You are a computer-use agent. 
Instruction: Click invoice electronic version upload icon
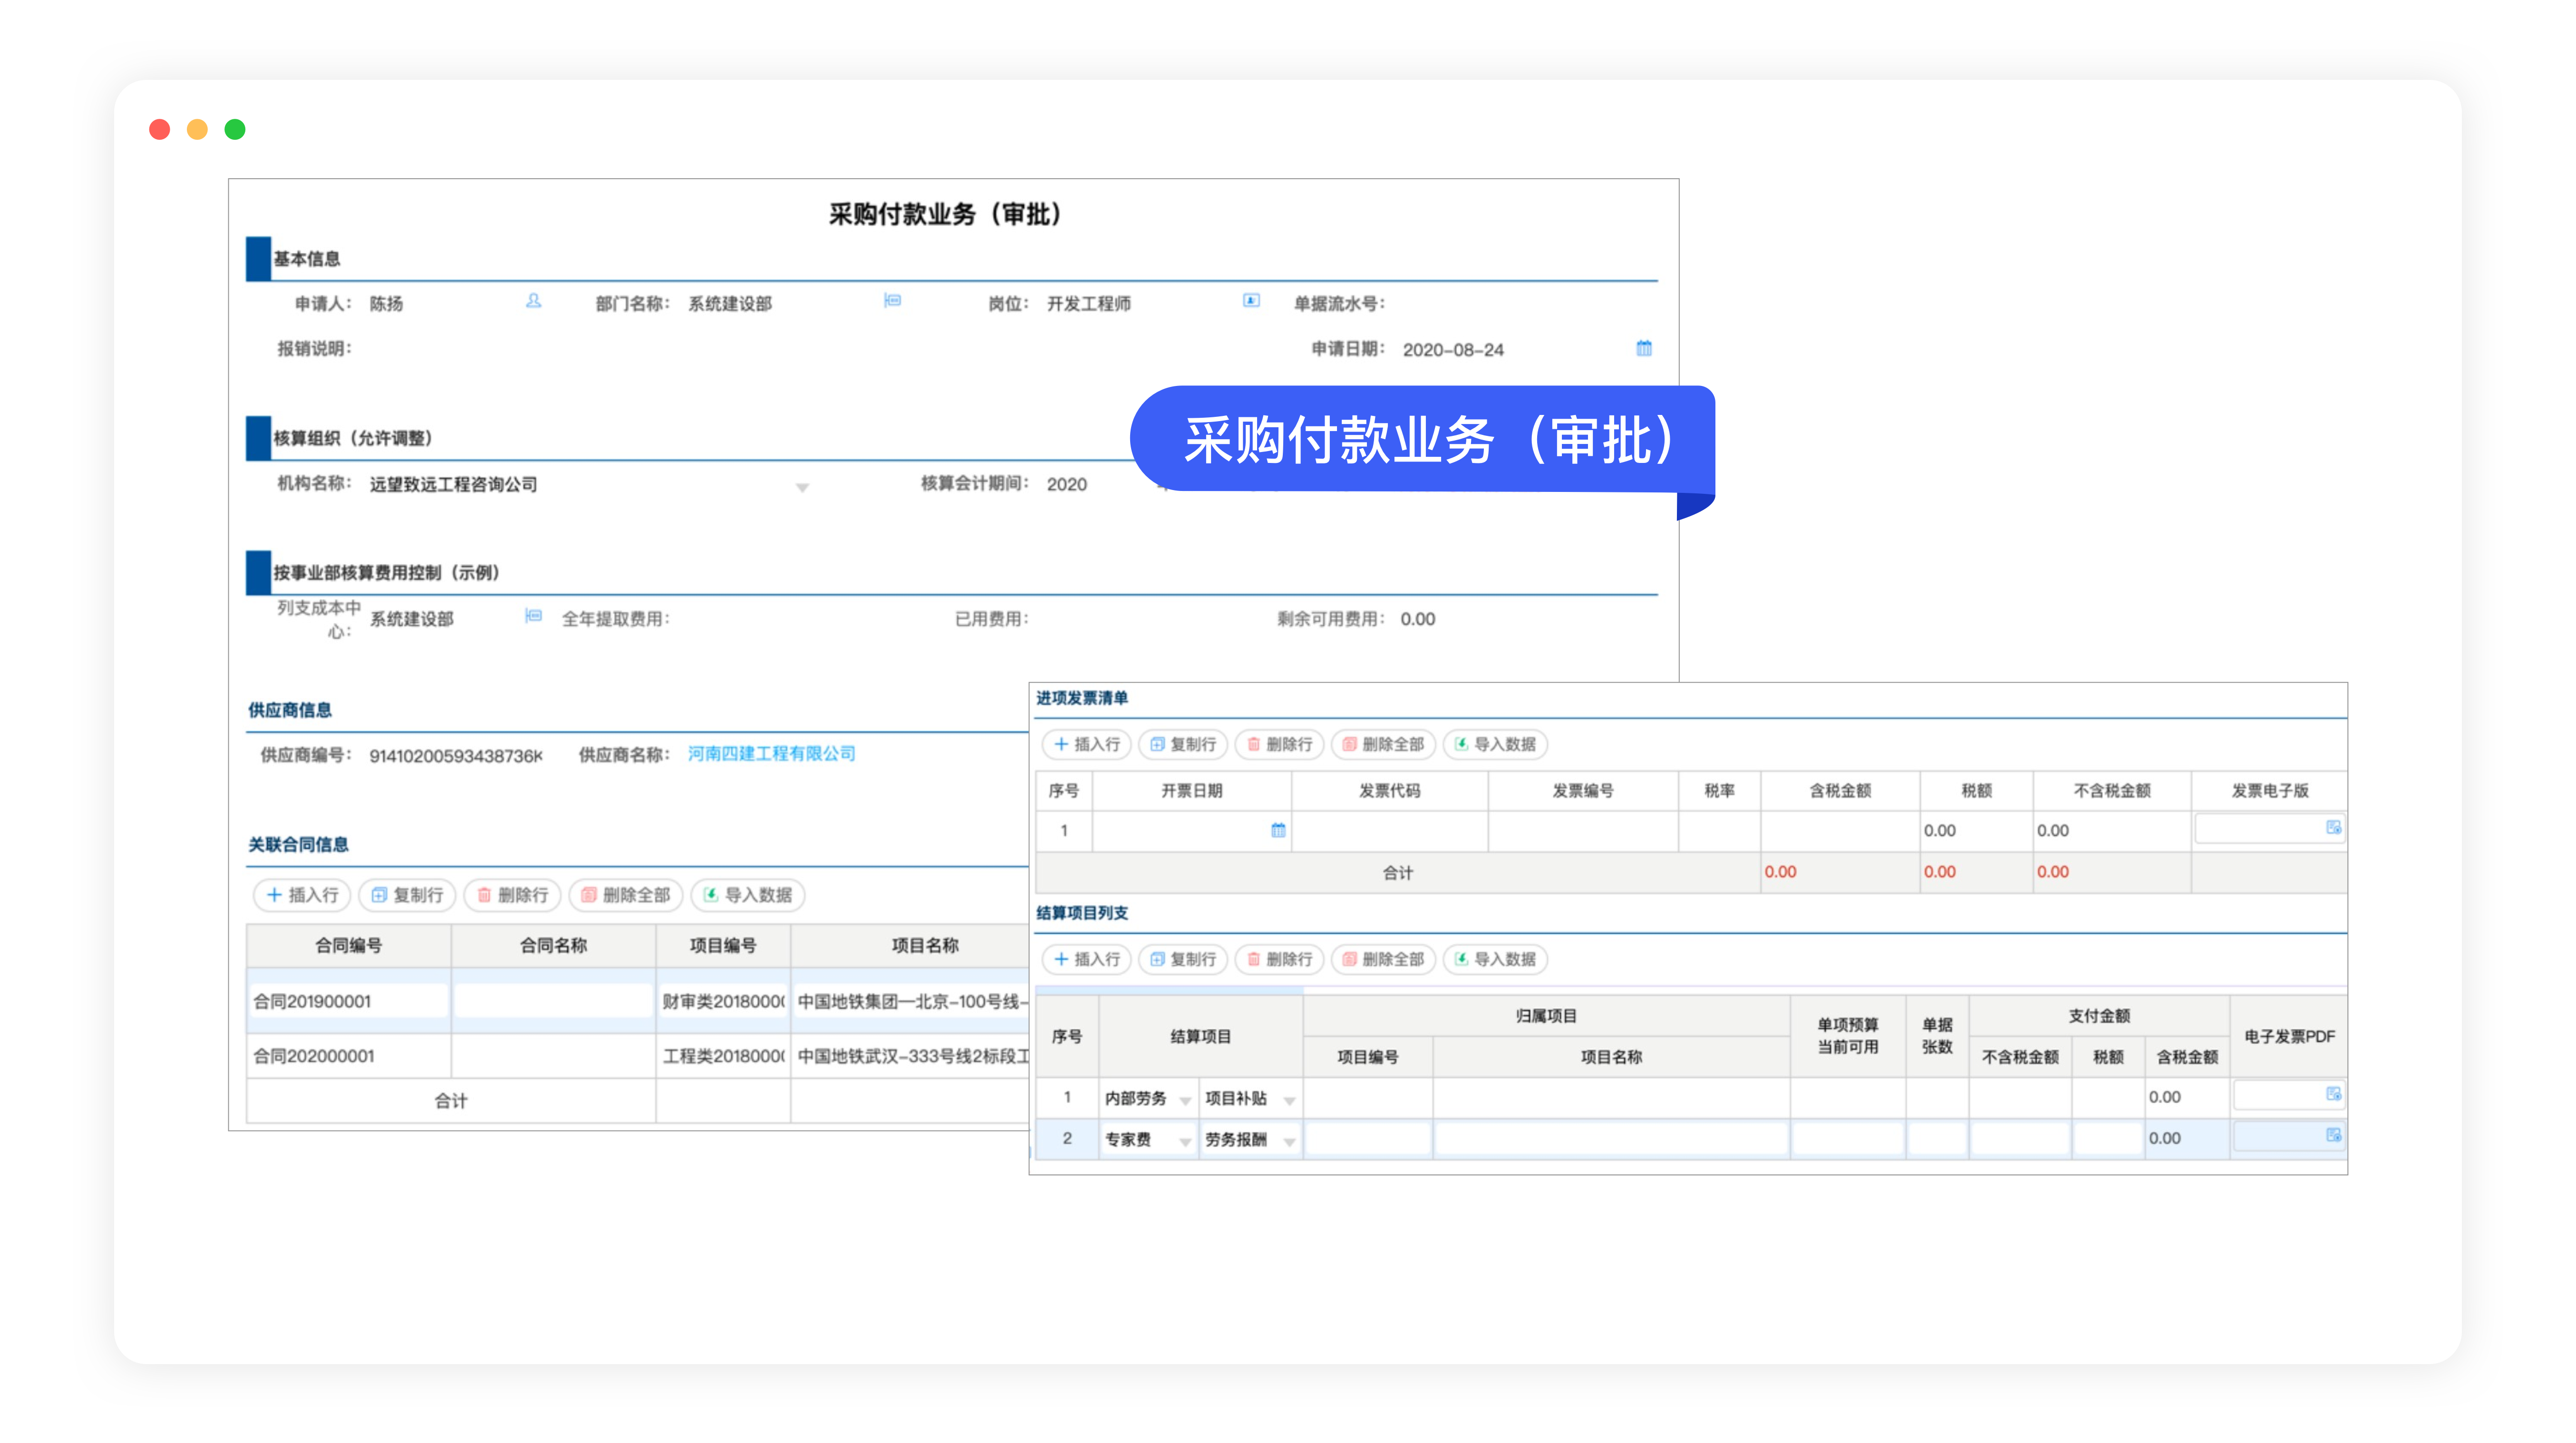[x=2333, y=828]
